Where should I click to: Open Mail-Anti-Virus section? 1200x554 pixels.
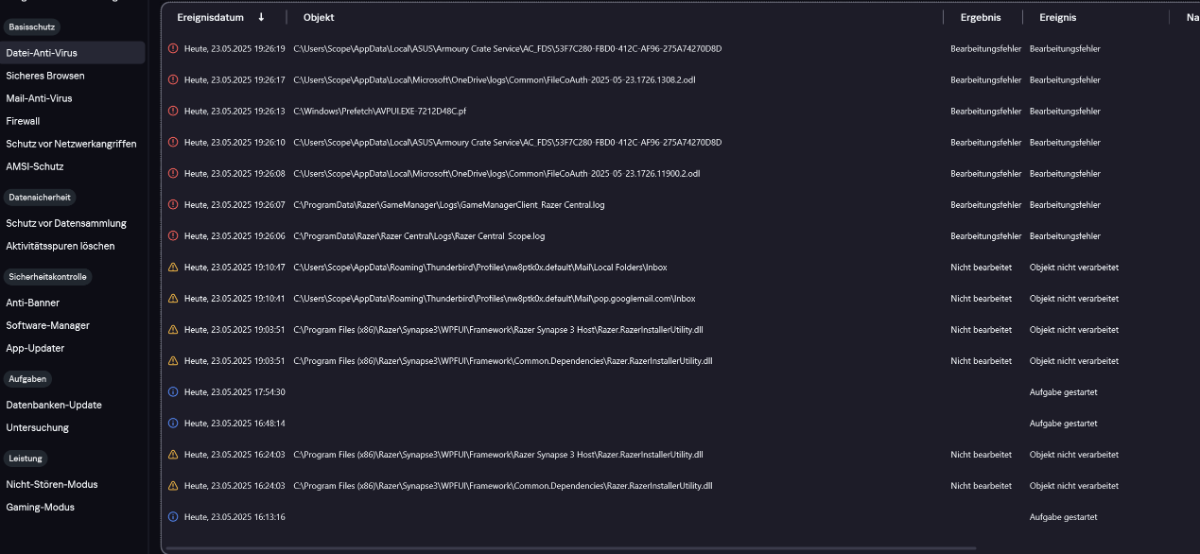click(x=39, y=98)
